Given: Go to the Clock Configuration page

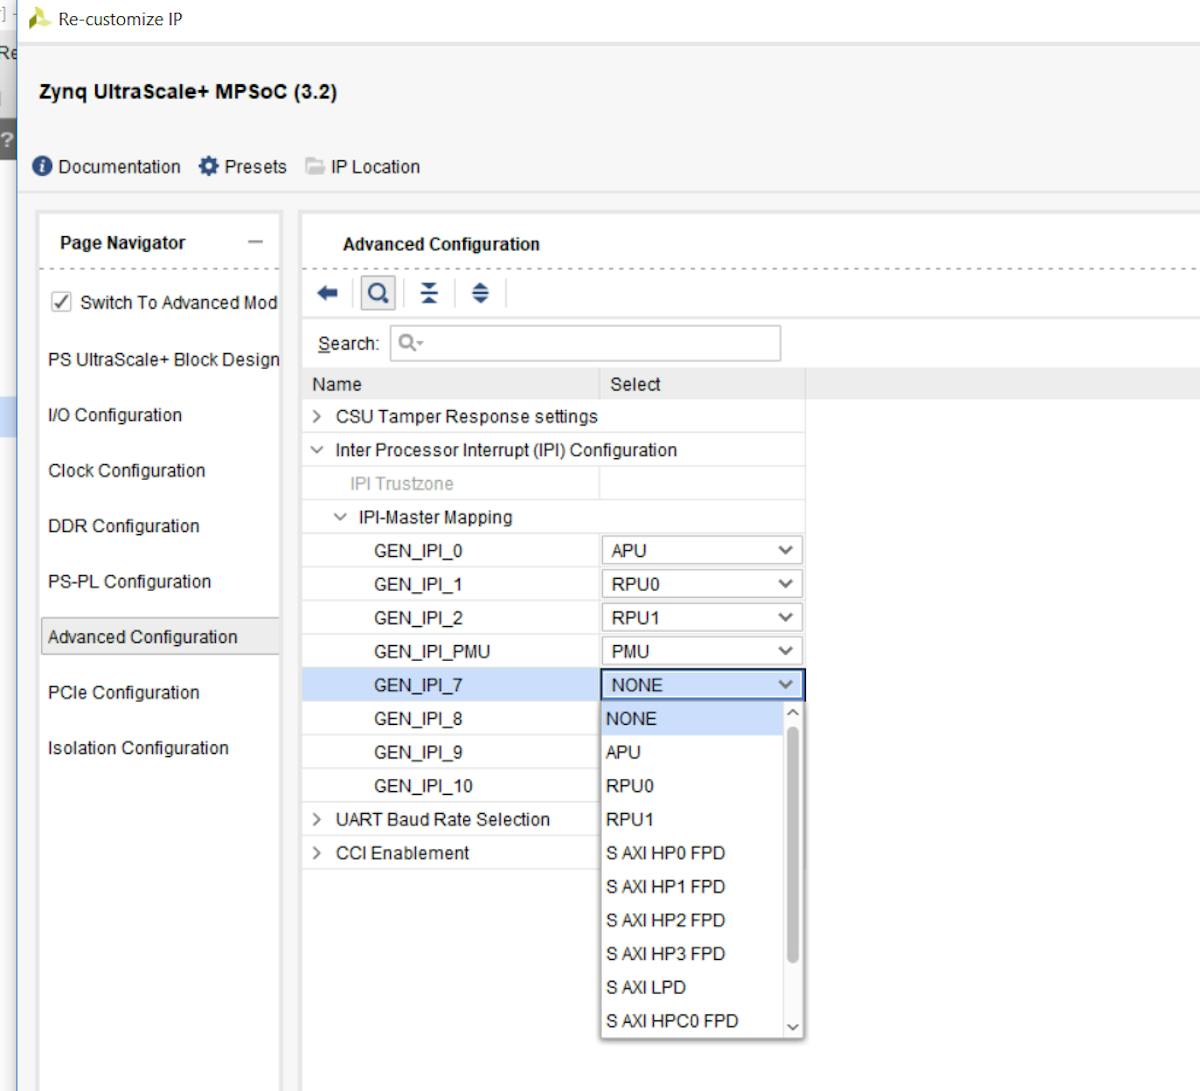Looking at the screenshot, I should [x=127, y=470].
